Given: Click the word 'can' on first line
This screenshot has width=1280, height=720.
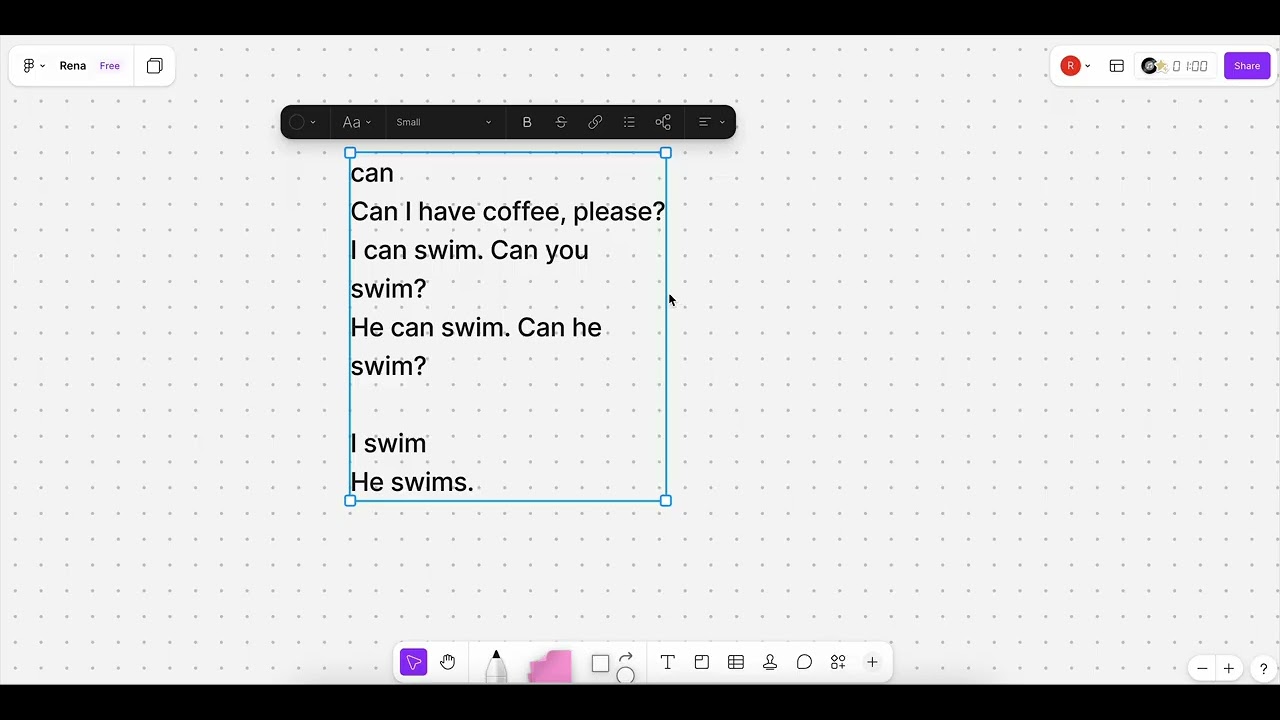Looking at the screenshot, I should (x=372, y=174).
